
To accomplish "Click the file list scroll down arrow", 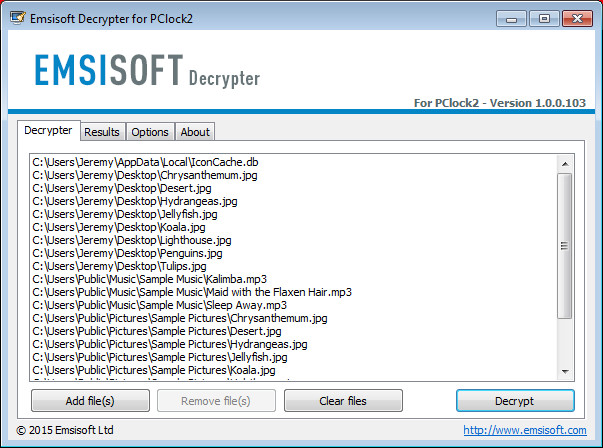I will pos(565,371).
